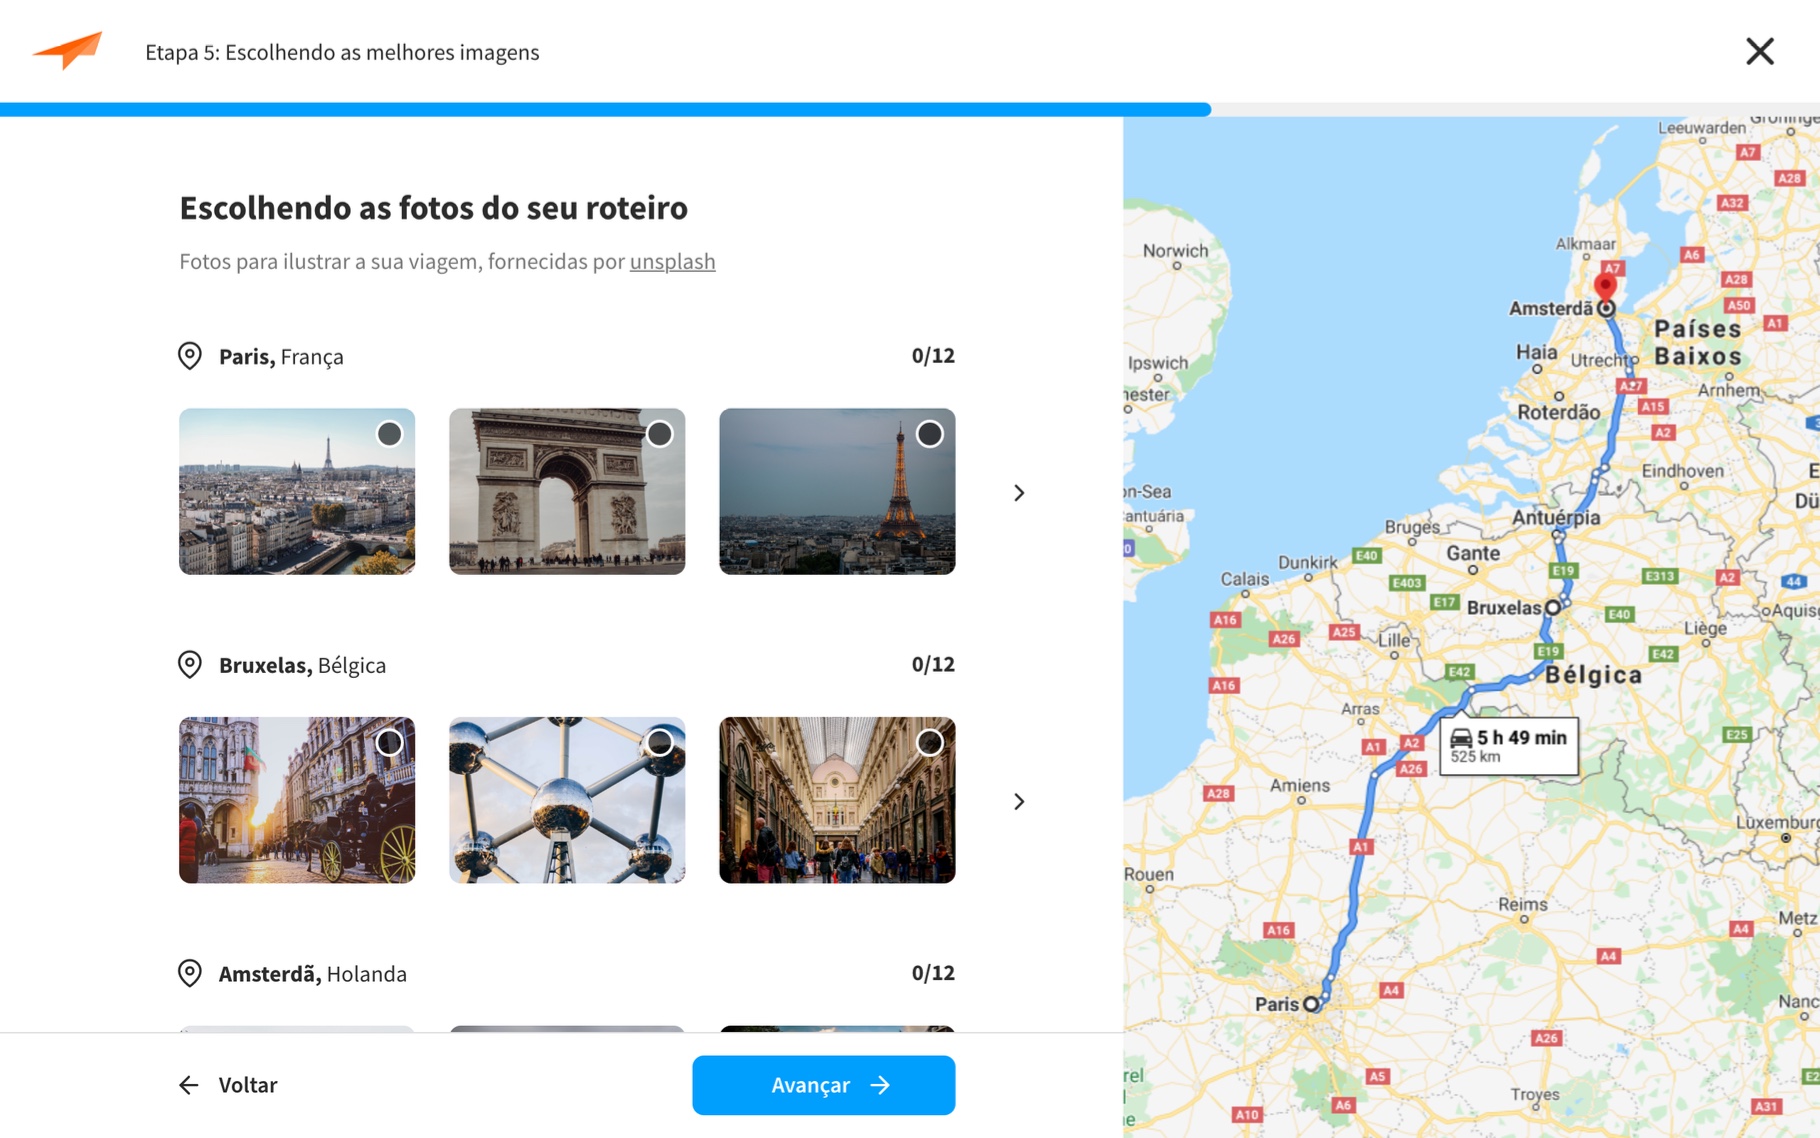Click the Gante label on map

pyautogui.click(x=1473, y=553)
